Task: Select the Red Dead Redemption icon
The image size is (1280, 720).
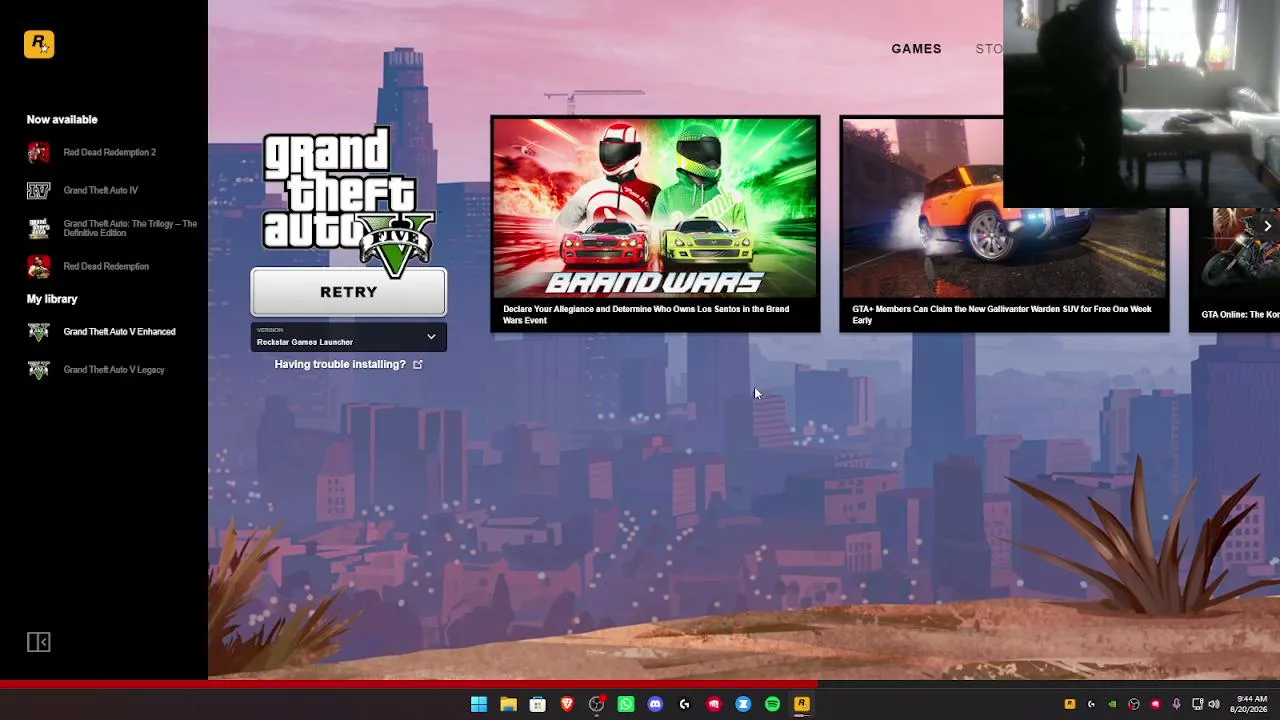Action: pos(38,266)
